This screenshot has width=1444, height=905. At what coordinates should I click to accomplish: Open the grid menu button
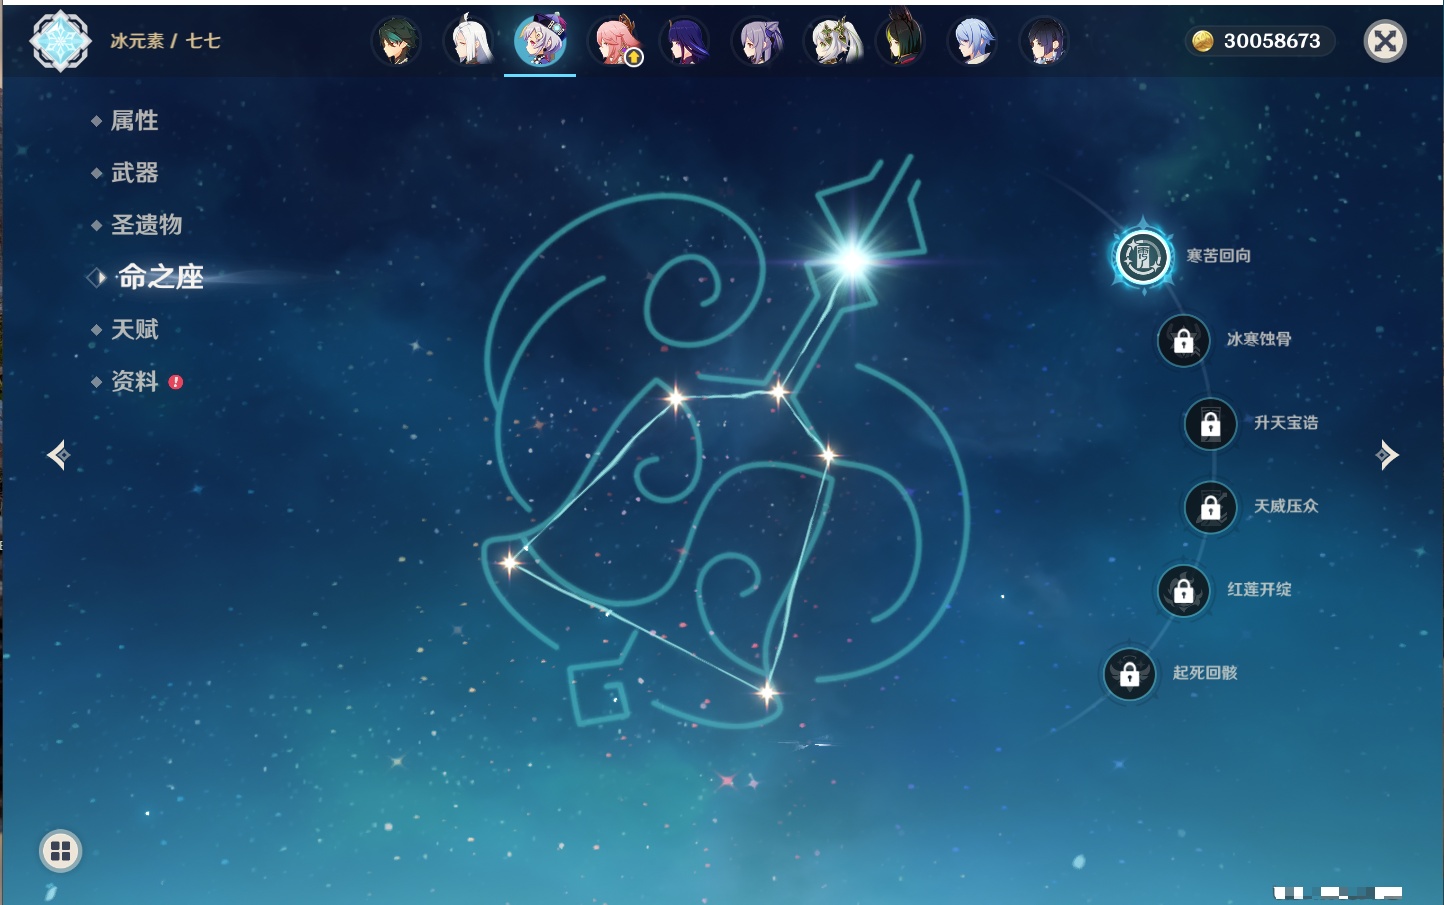[x=60, y=851]
